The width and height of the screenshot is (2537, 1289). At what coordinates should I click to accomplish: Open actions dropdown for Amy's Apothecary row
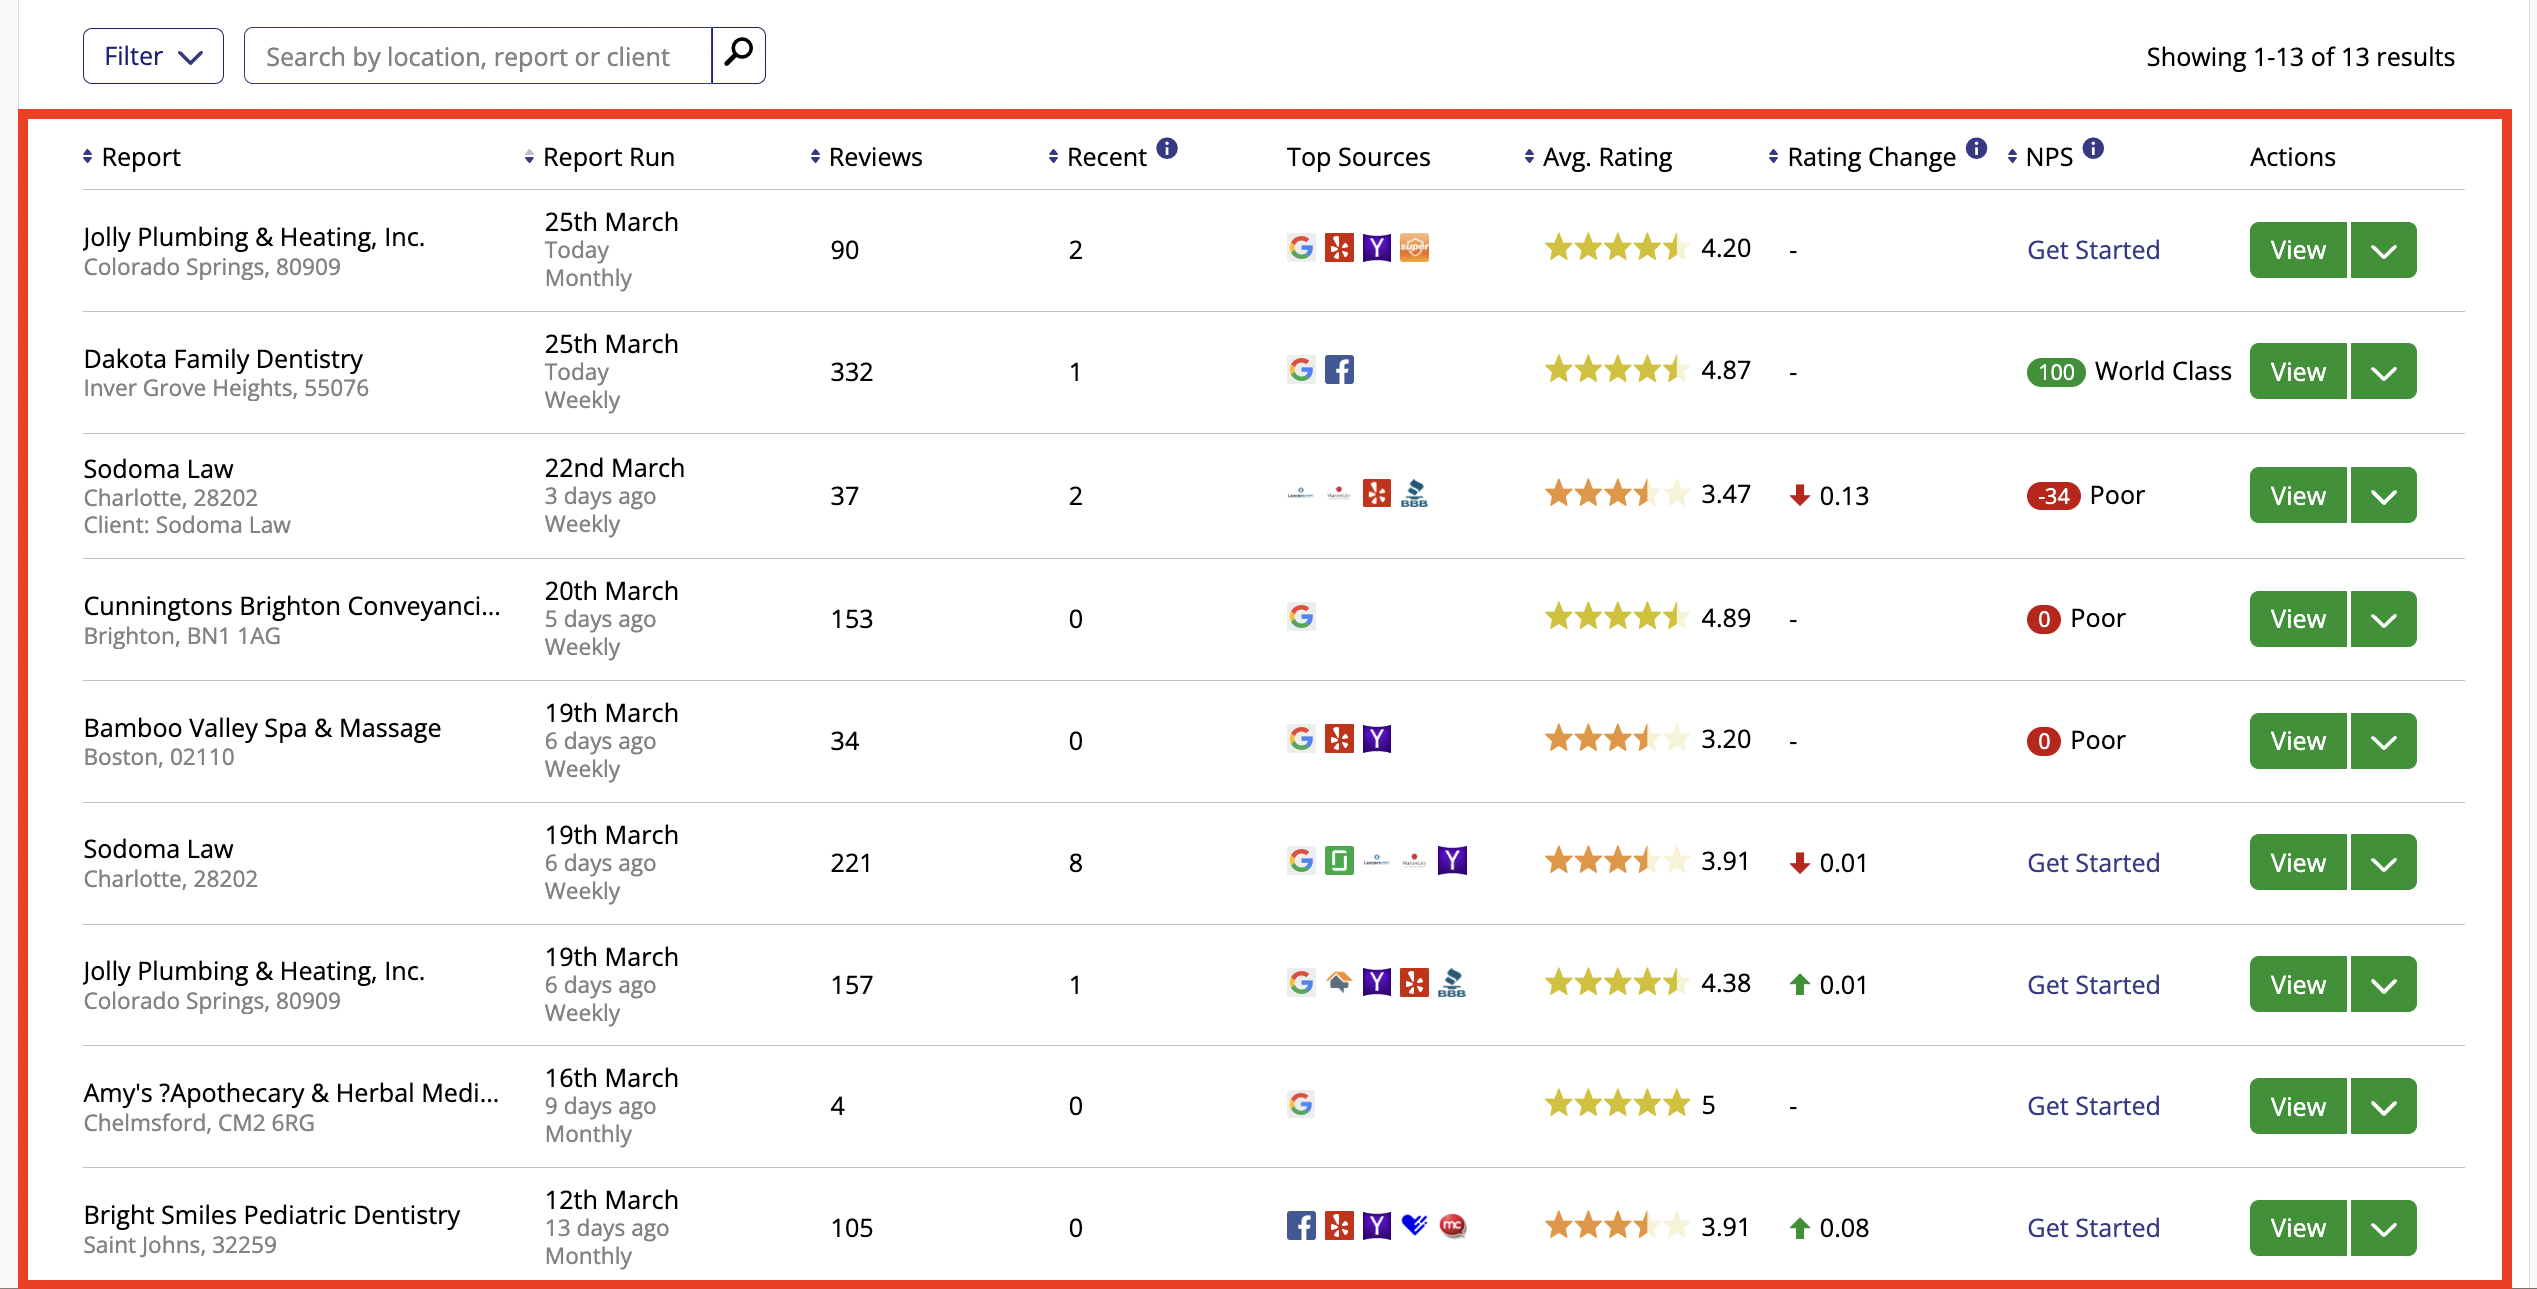click(x=2383, y=1106)
